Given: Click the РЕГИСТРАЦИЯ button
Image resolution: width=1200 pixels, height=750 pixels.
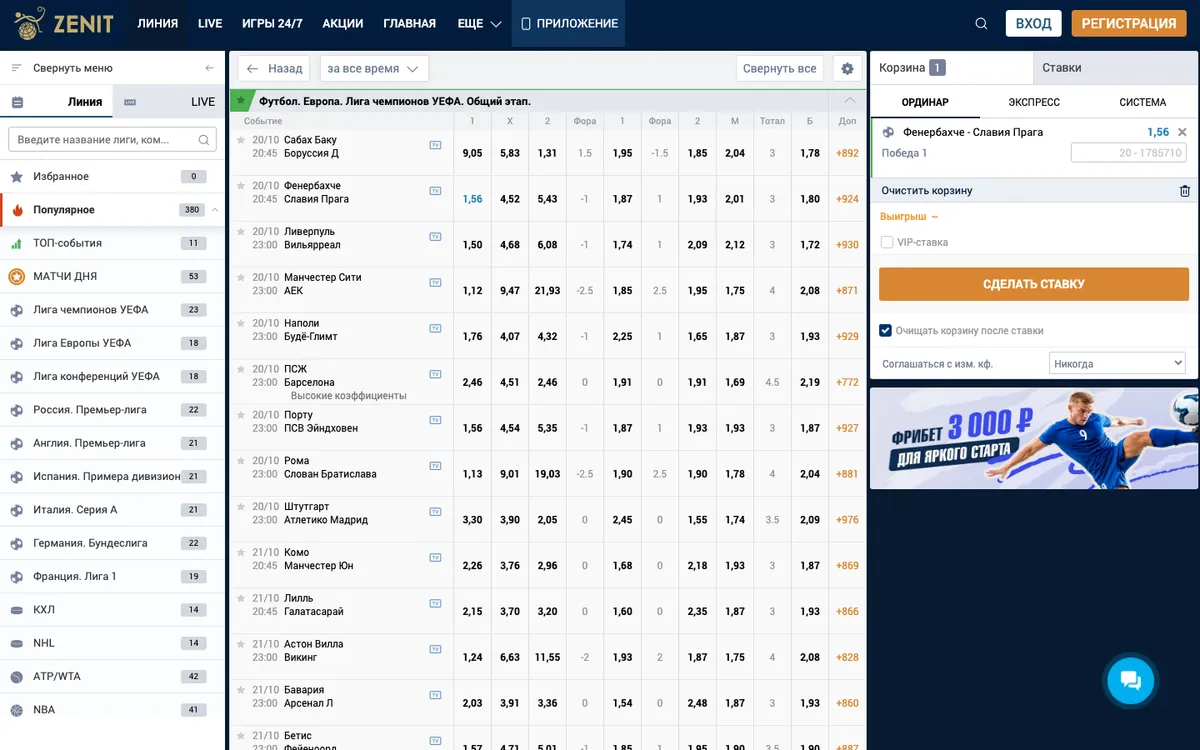Looking at the screenshot, I should coord(1129,24).
